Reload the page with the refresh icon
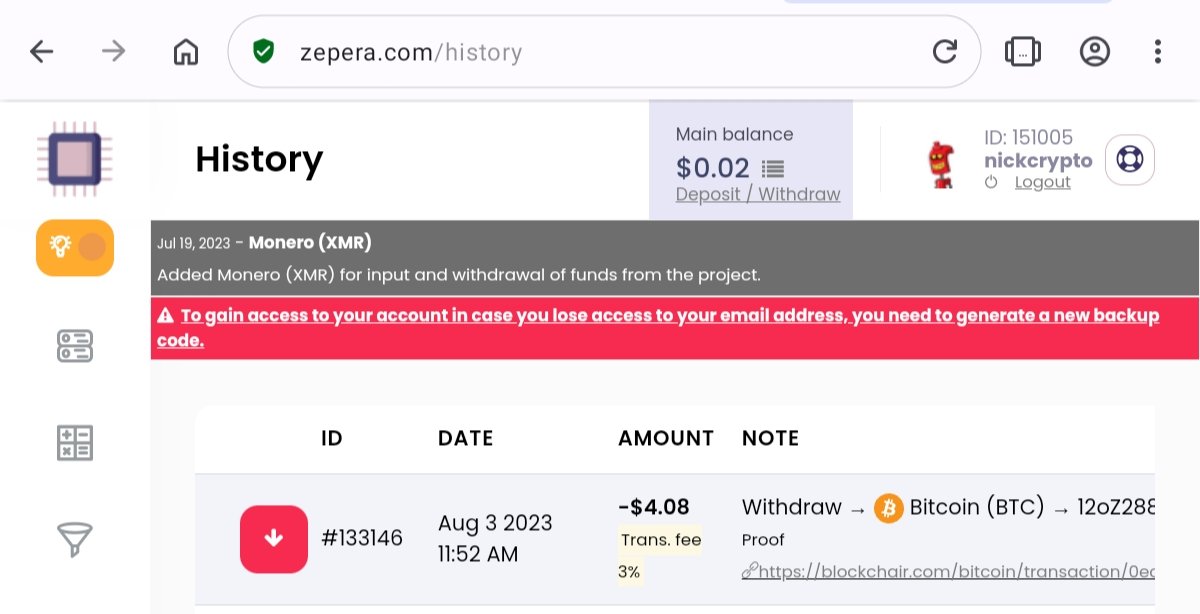The height and width of the screenshot is (614, 1200). click(945, 51)
